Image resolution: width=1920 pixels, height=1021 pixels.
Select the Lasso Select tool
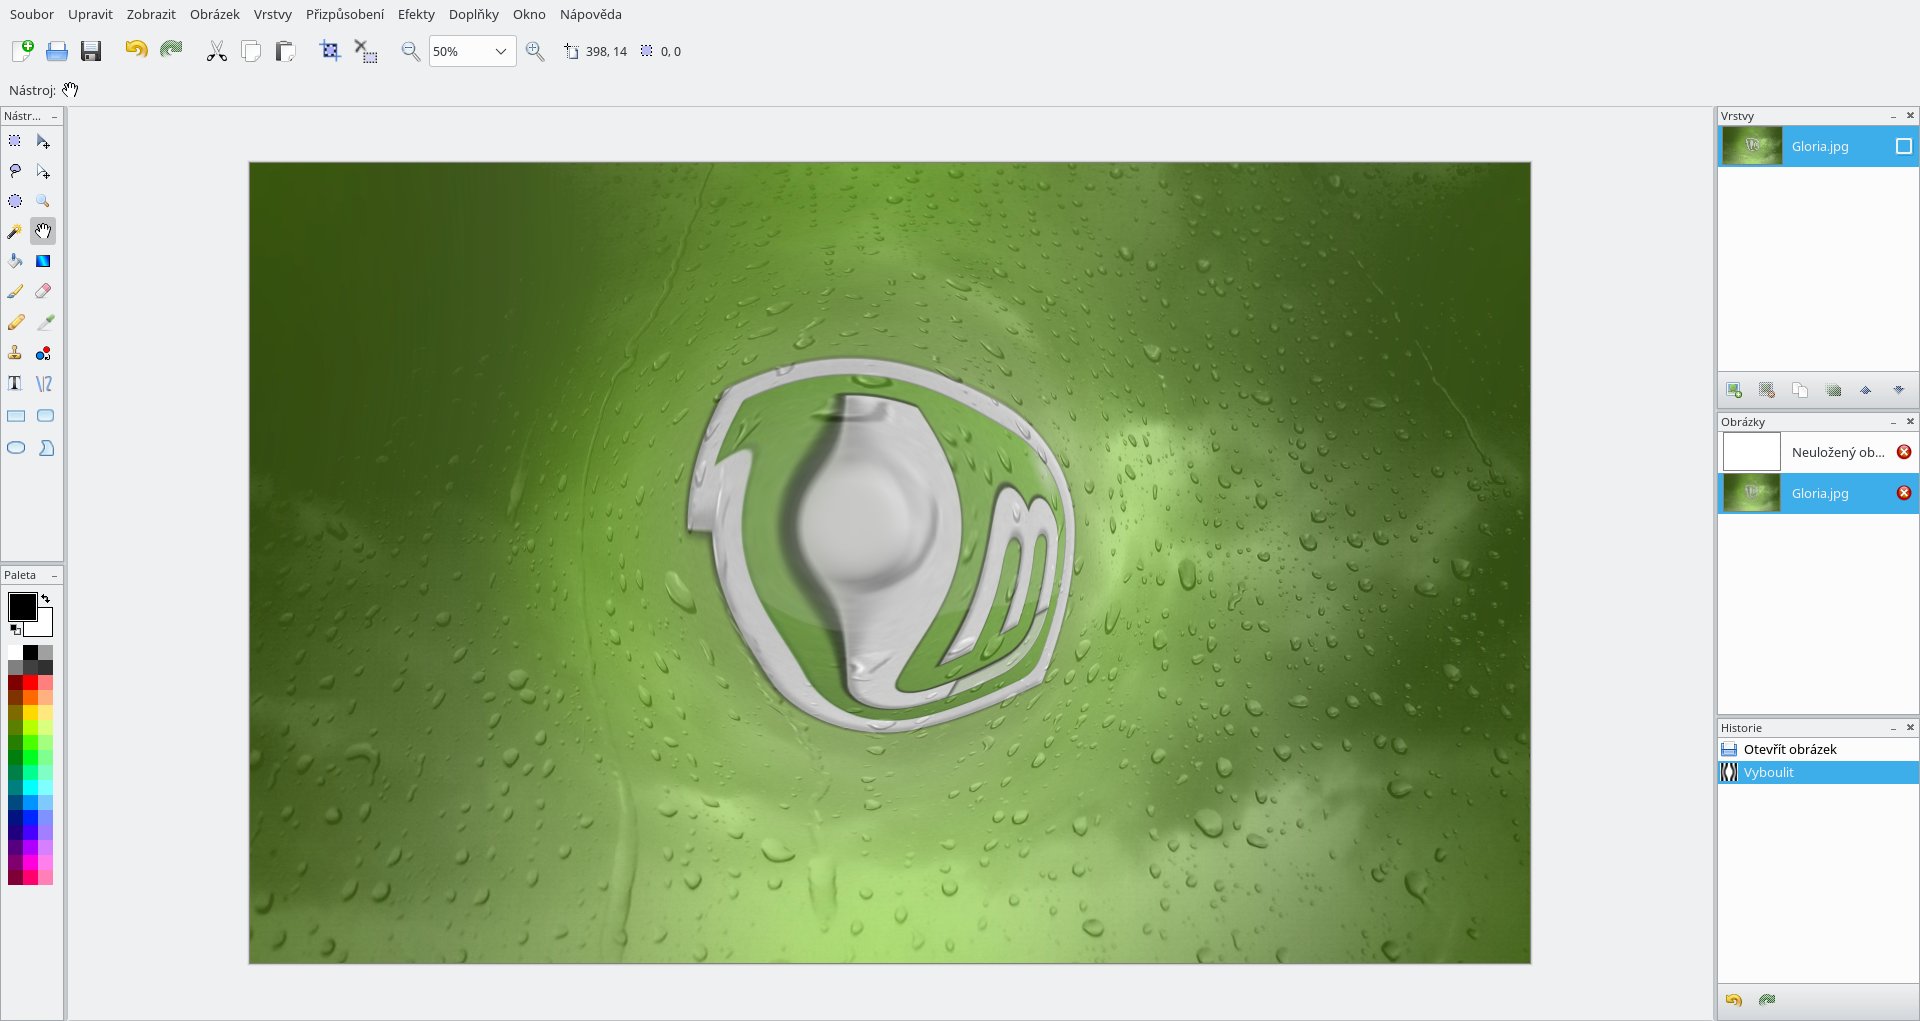15,172
